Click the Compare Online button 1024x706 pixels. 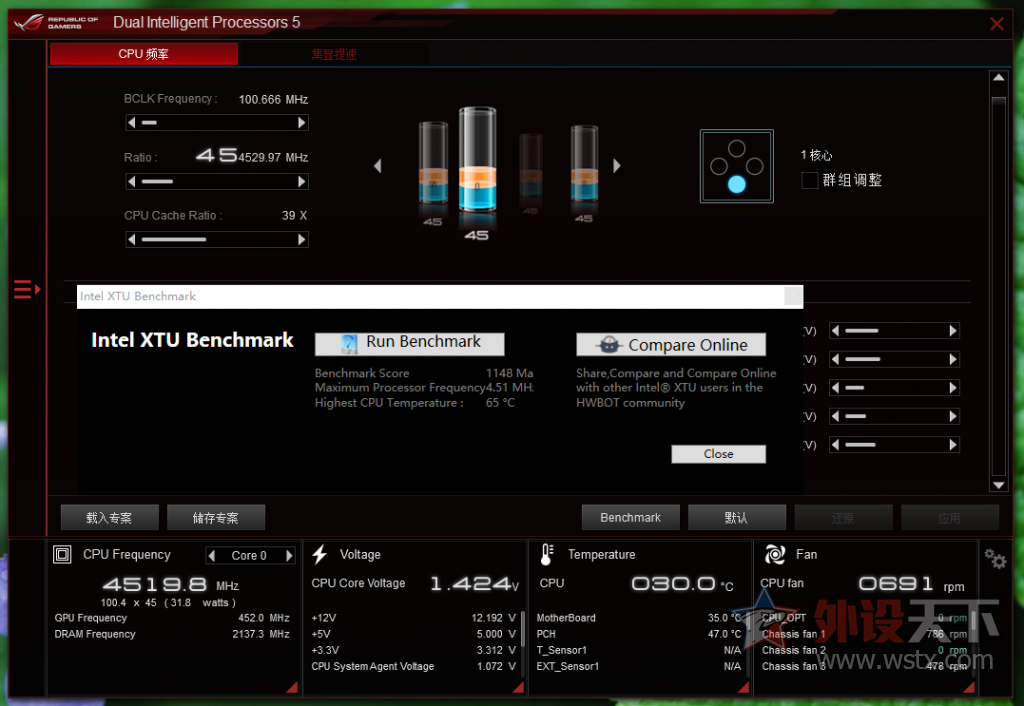[671, 344]
